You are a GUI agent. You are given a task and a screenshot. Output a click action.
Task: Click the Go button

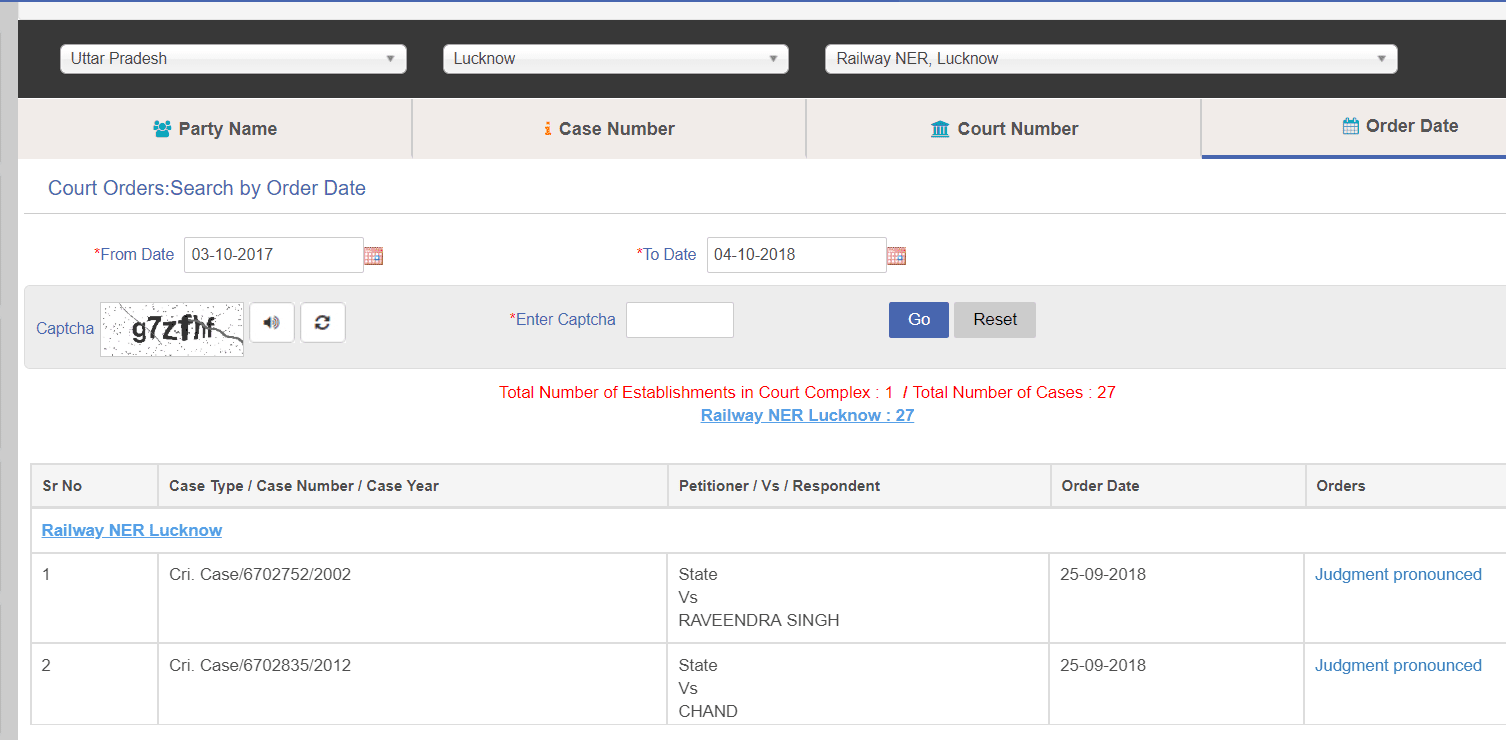(919, 320)
